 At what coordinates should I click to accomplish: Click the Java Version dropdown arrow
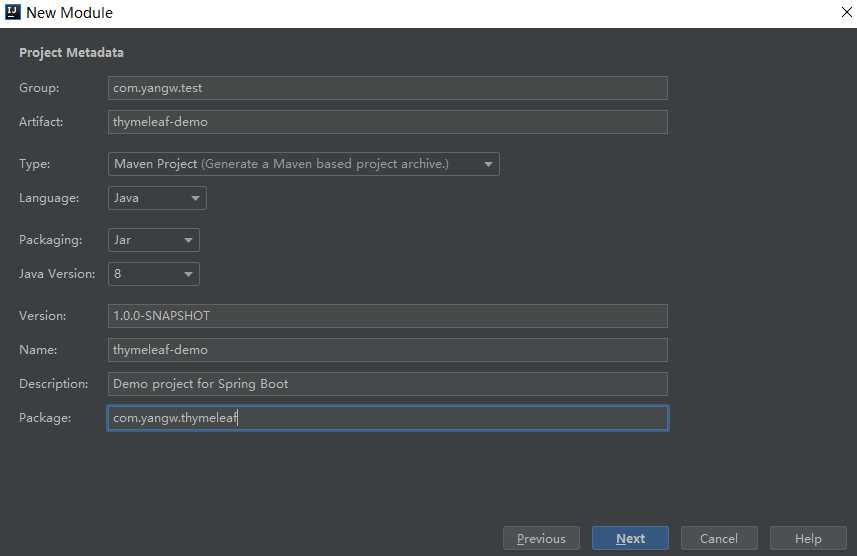(x=188, y=274)
